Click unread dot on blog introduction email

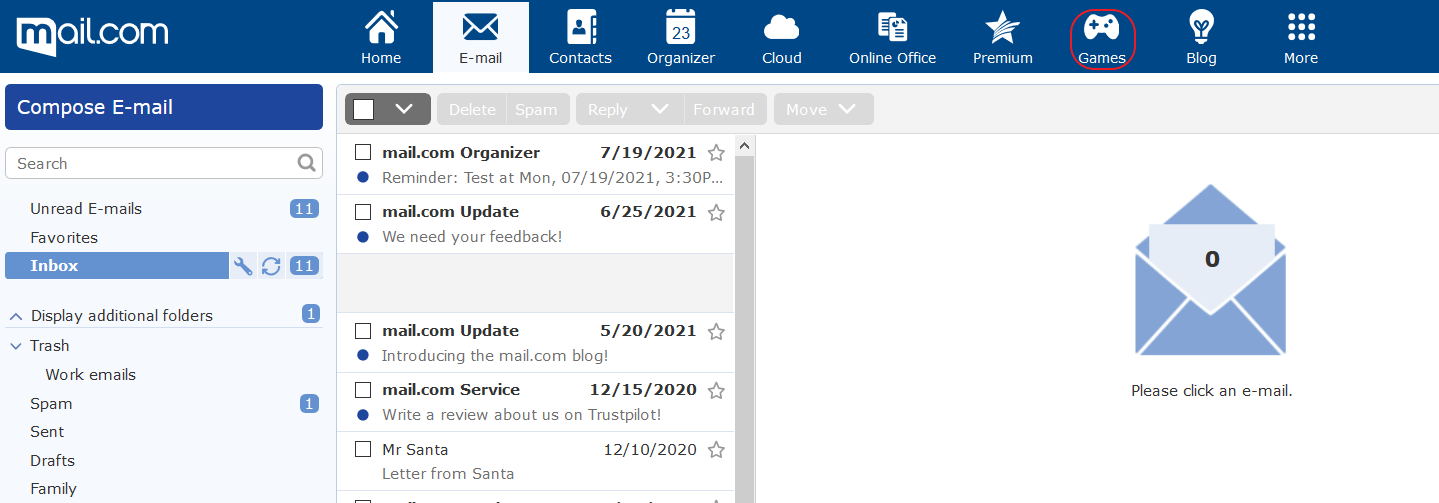[x=363, y=355]
